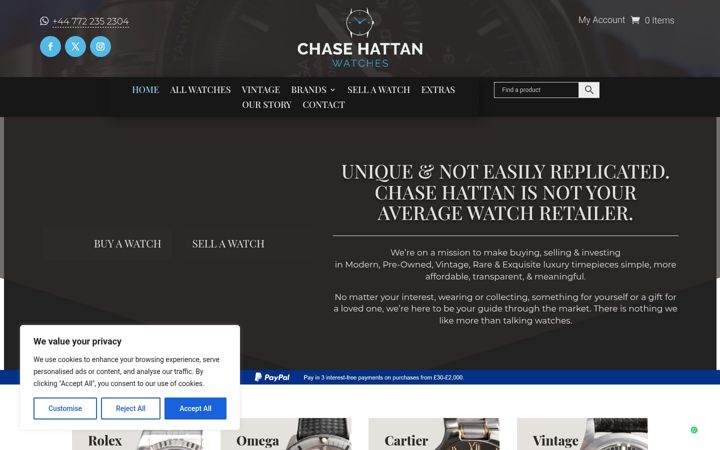The image size is (720, 450).
Task: Open the Rolex category thumbnail
Action: (x=138, y=434)
